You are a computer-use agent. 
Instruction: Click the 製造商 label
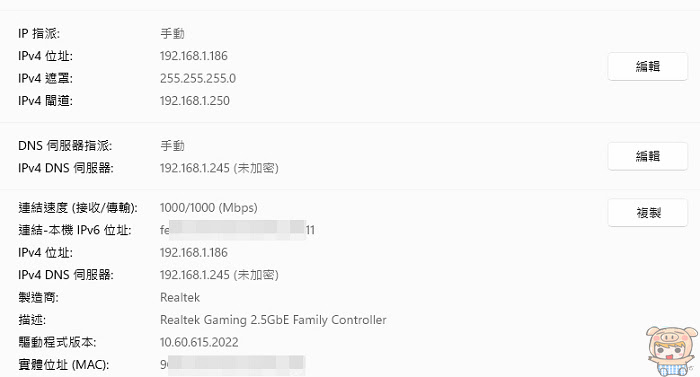[38, 297]
